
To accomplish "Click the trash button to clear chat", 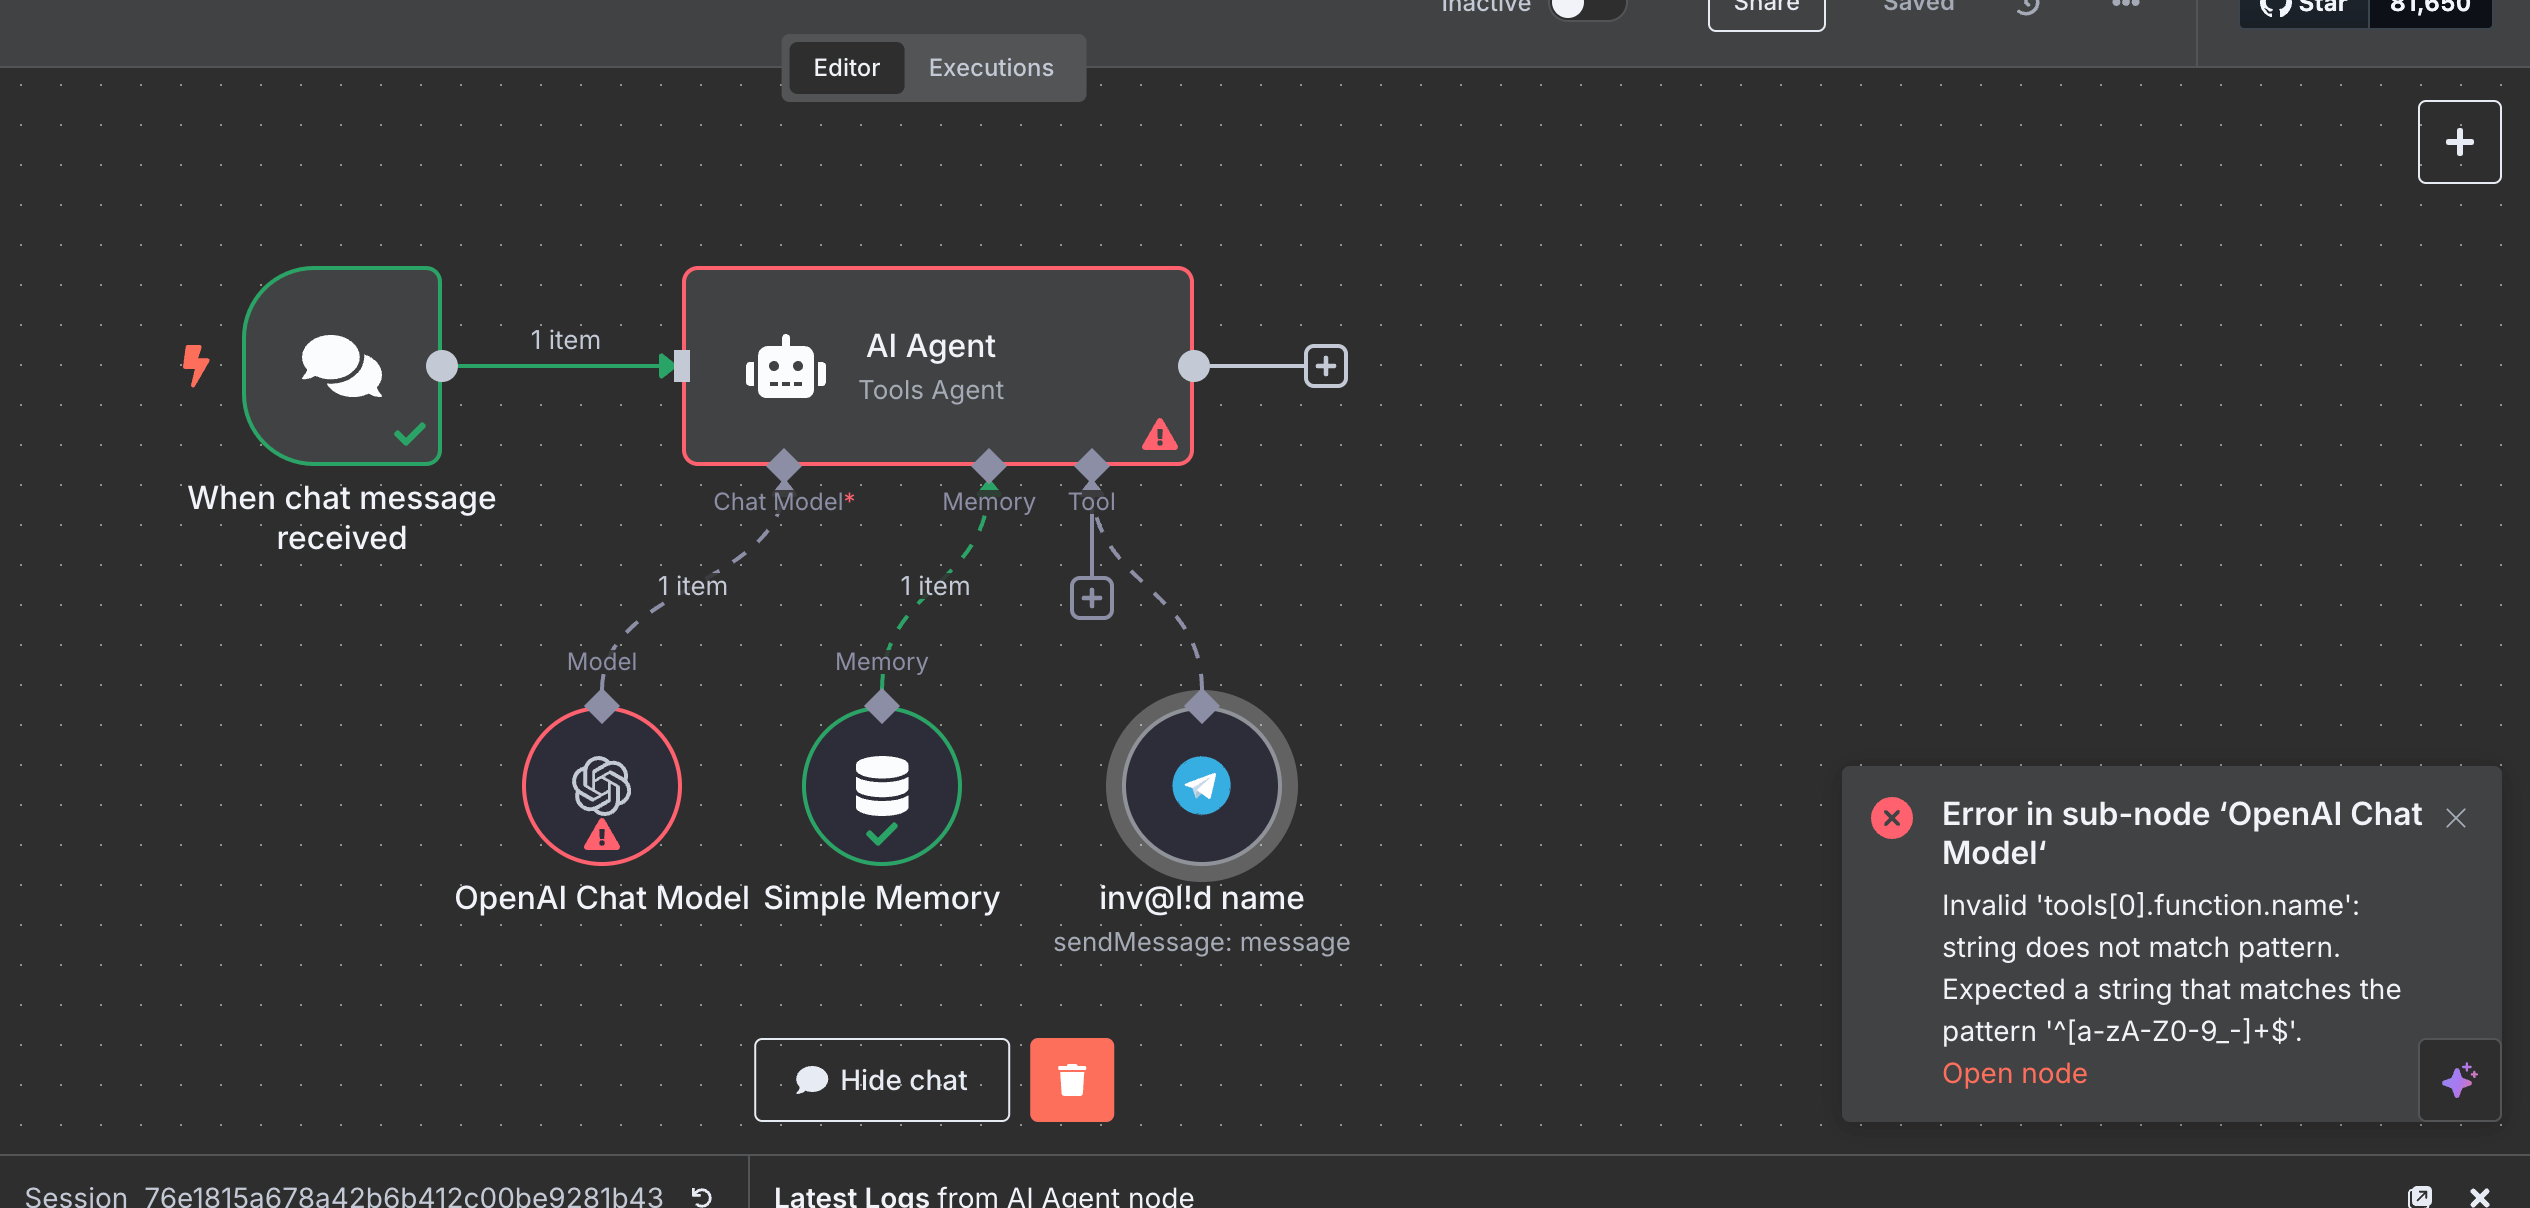I will [x=1071, y=1080].
